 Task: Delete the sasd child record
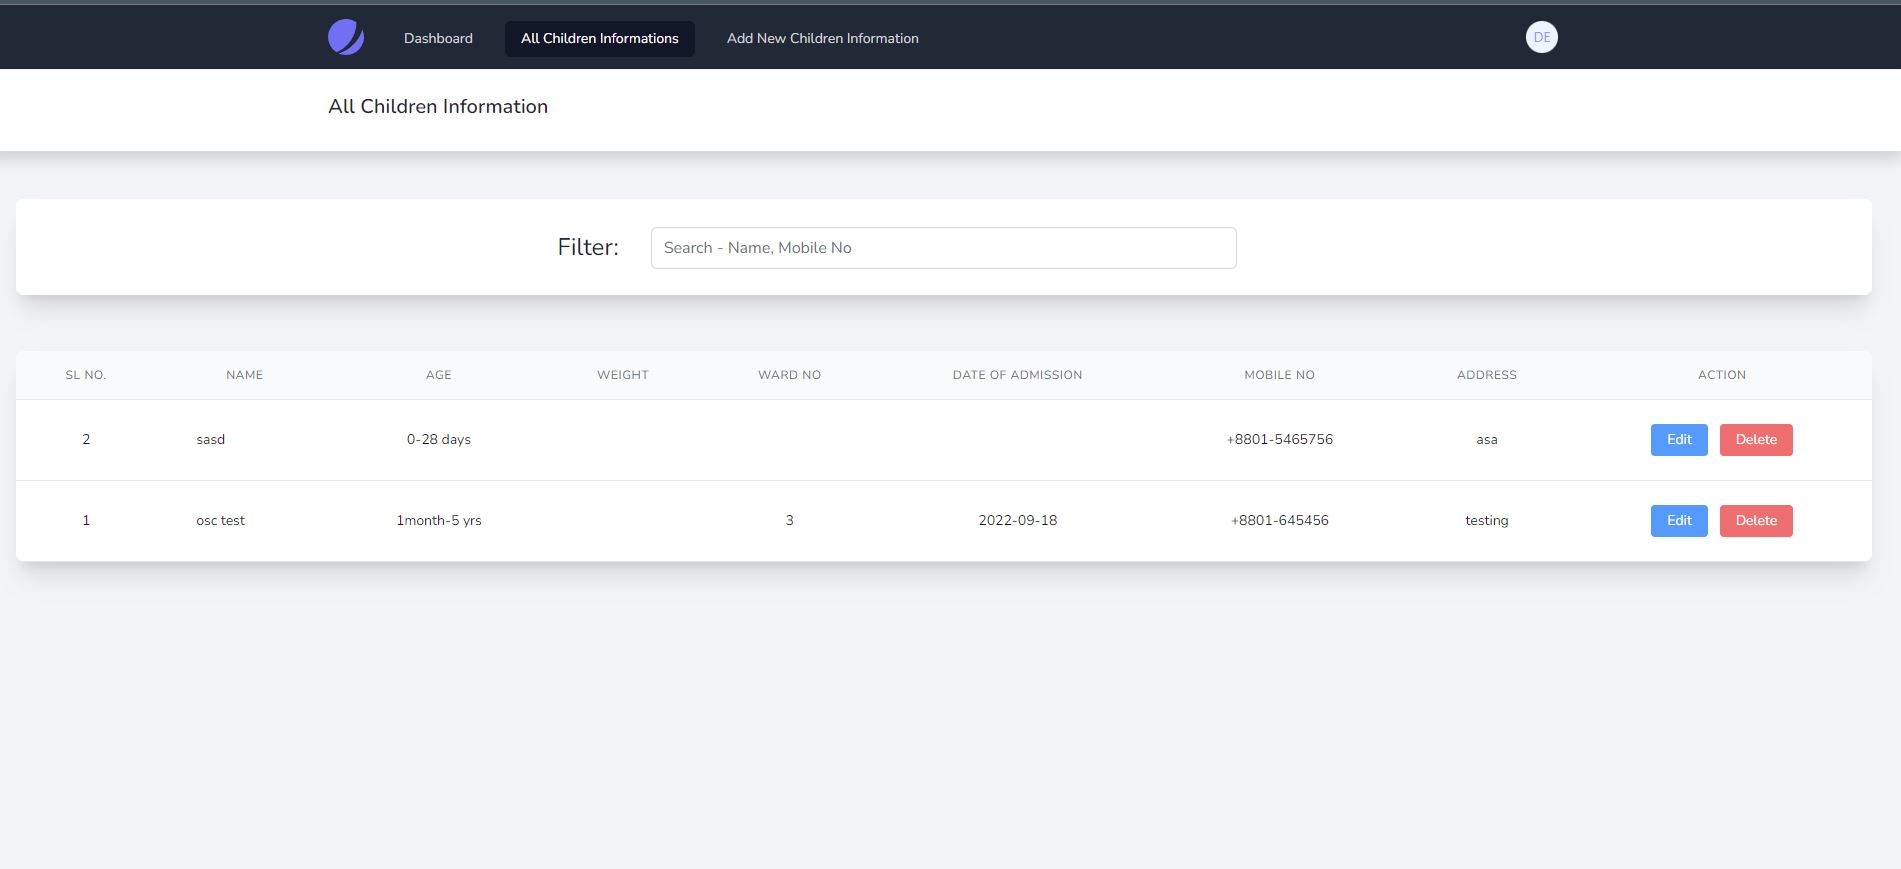1755,440
